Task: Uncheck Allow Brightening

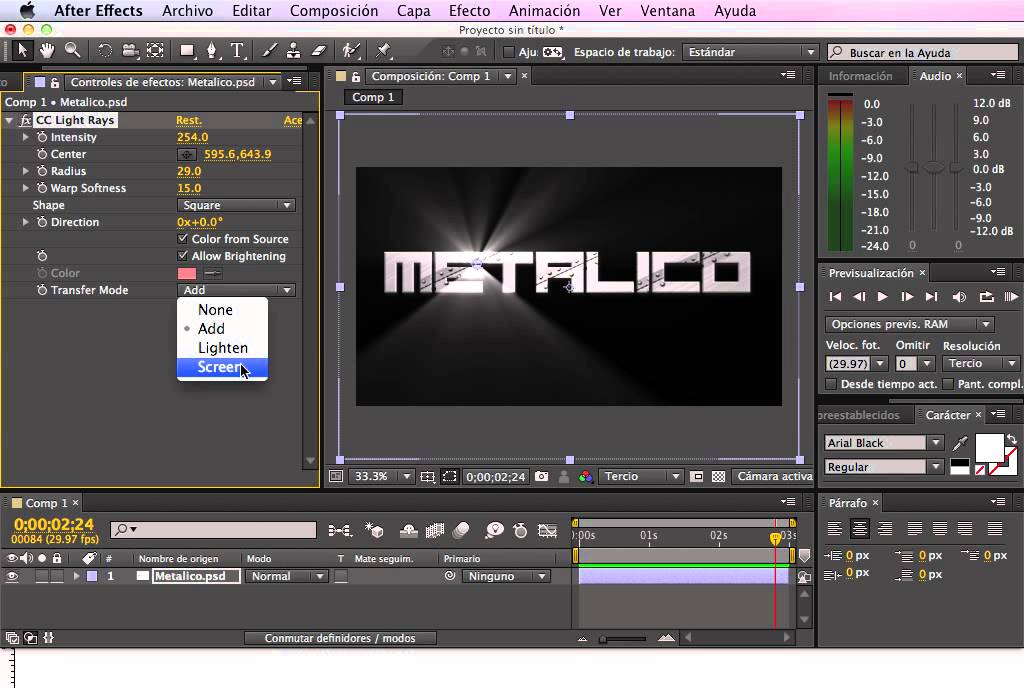Action: (183, 256)
